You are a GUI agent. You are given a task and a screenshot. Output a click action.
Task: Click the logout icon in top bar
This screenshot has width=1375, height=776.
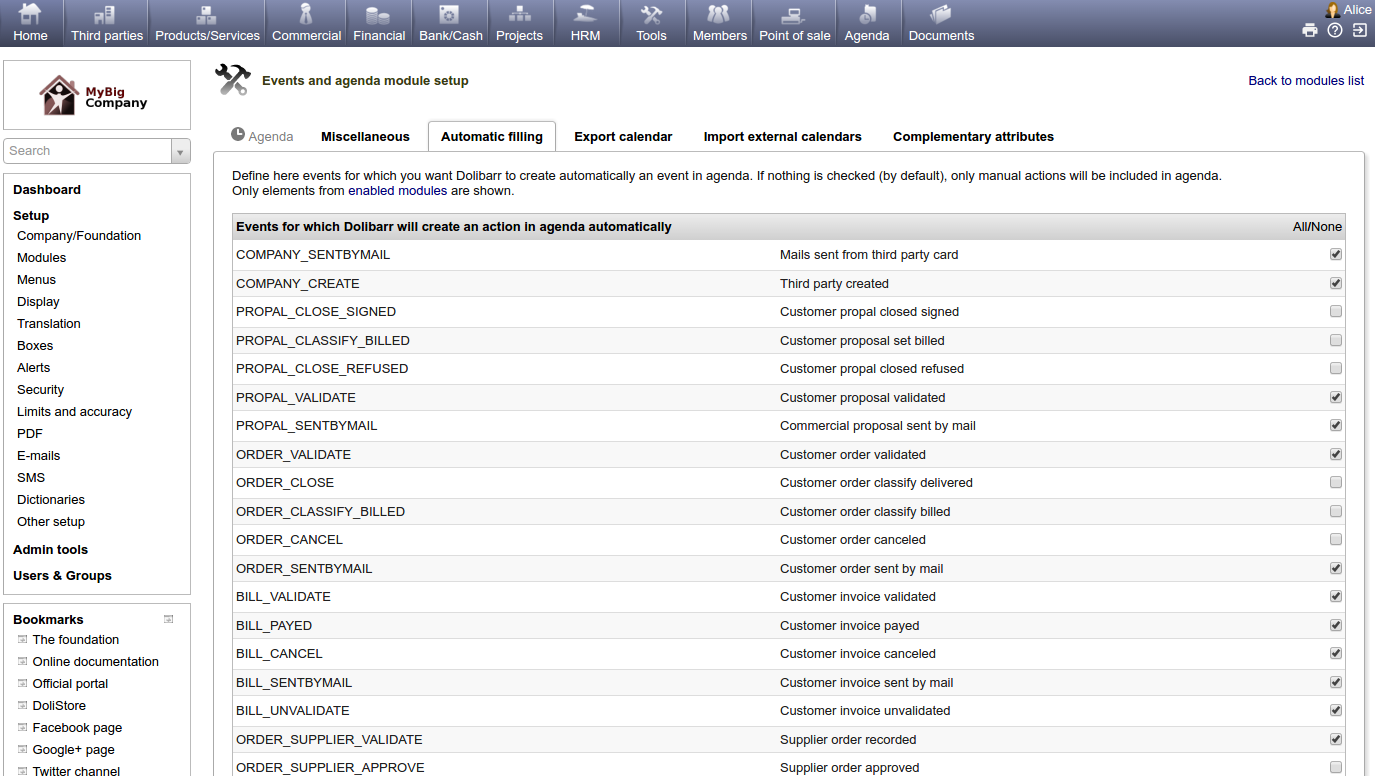[x=1360, y=30]
